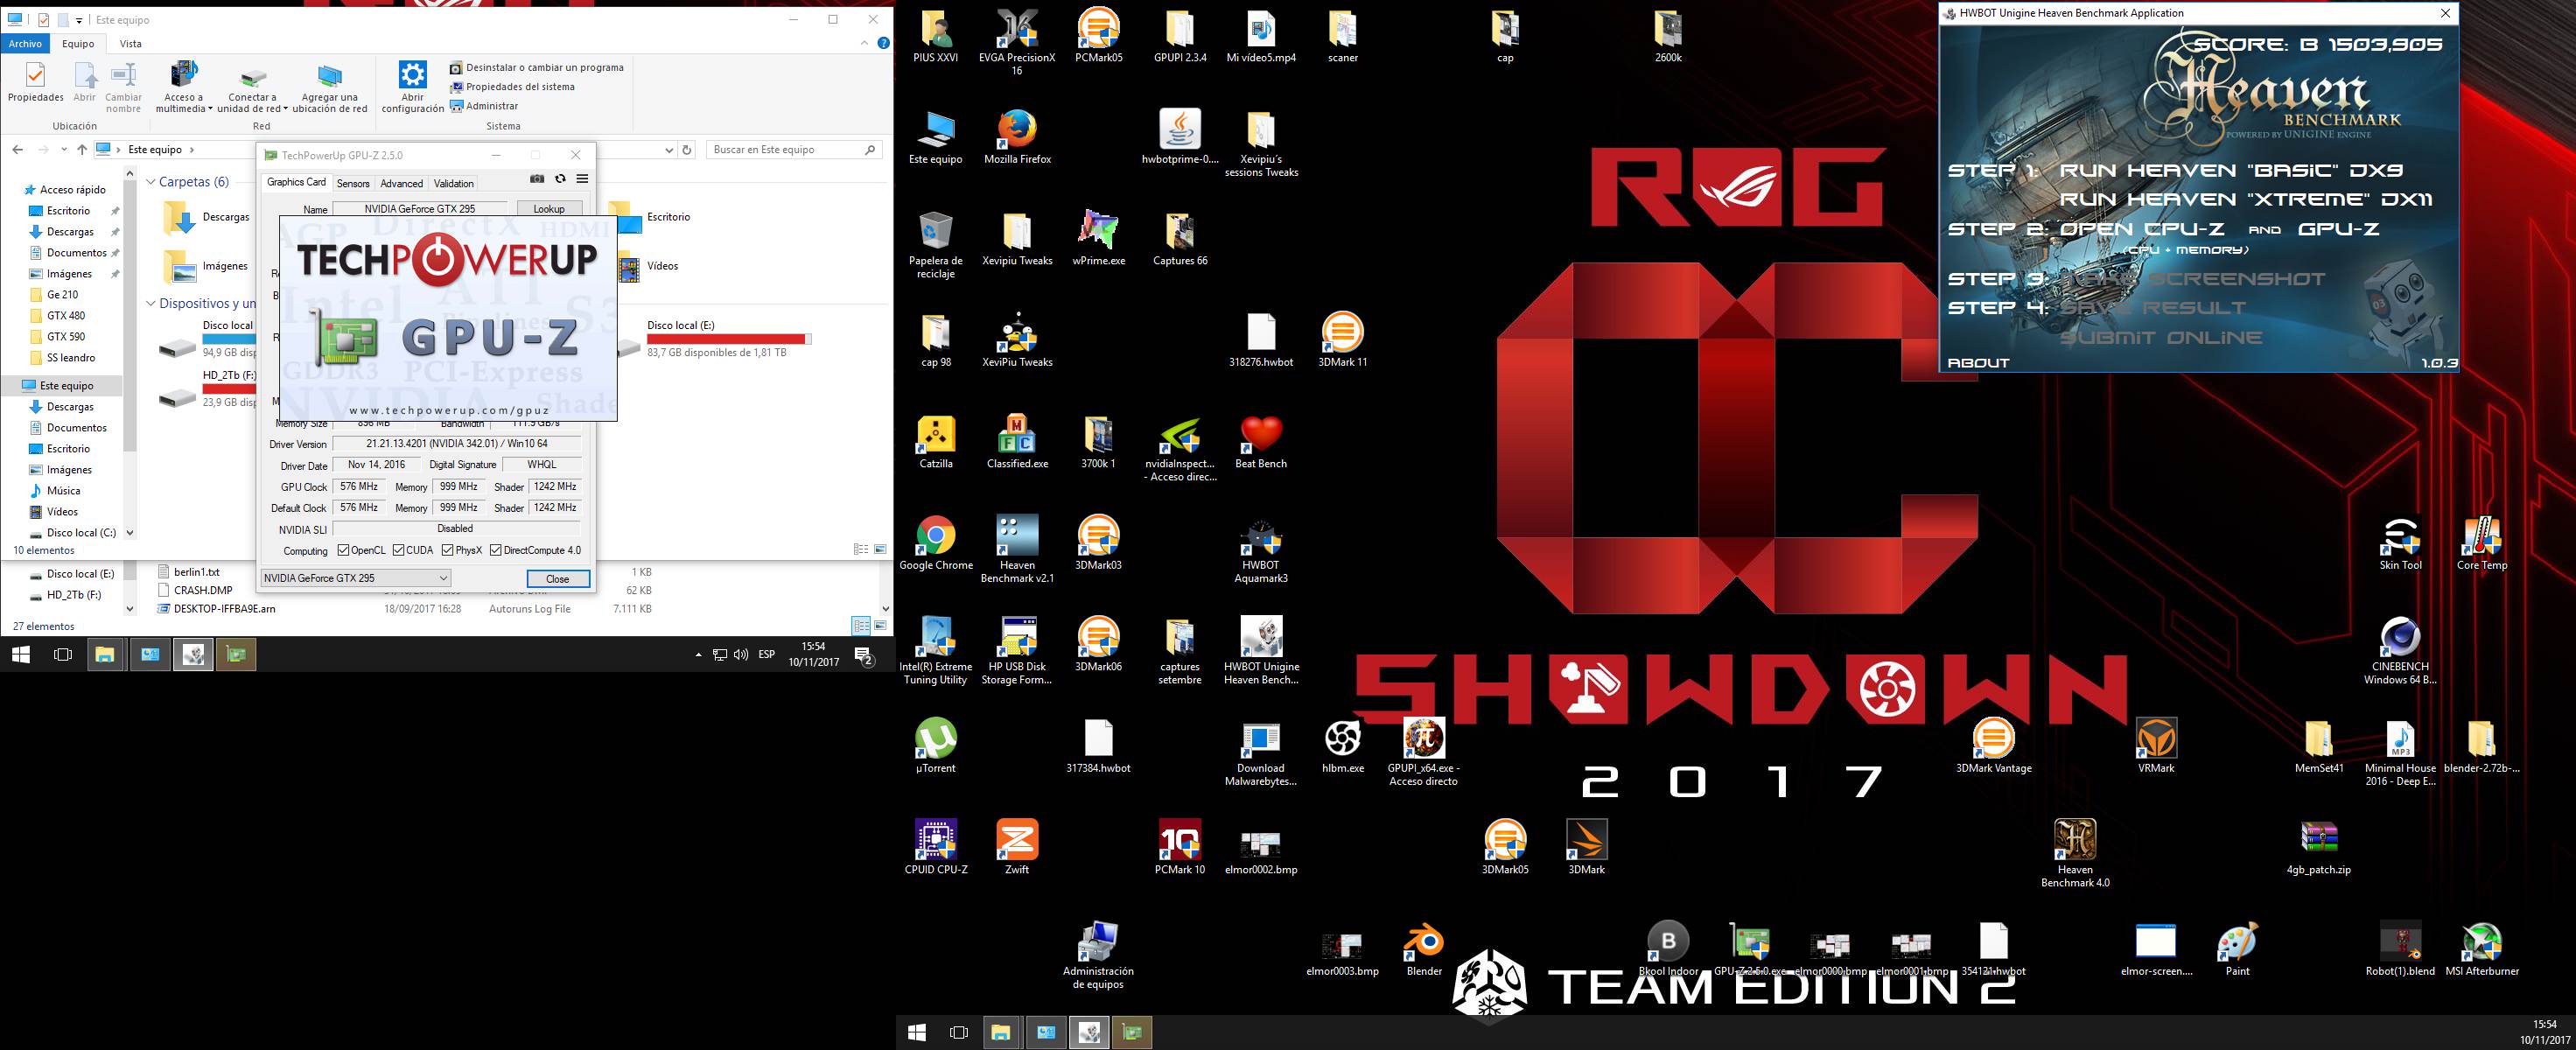
Task: Collapse the Dispositivos y unidades group
Action: [151, 303]
